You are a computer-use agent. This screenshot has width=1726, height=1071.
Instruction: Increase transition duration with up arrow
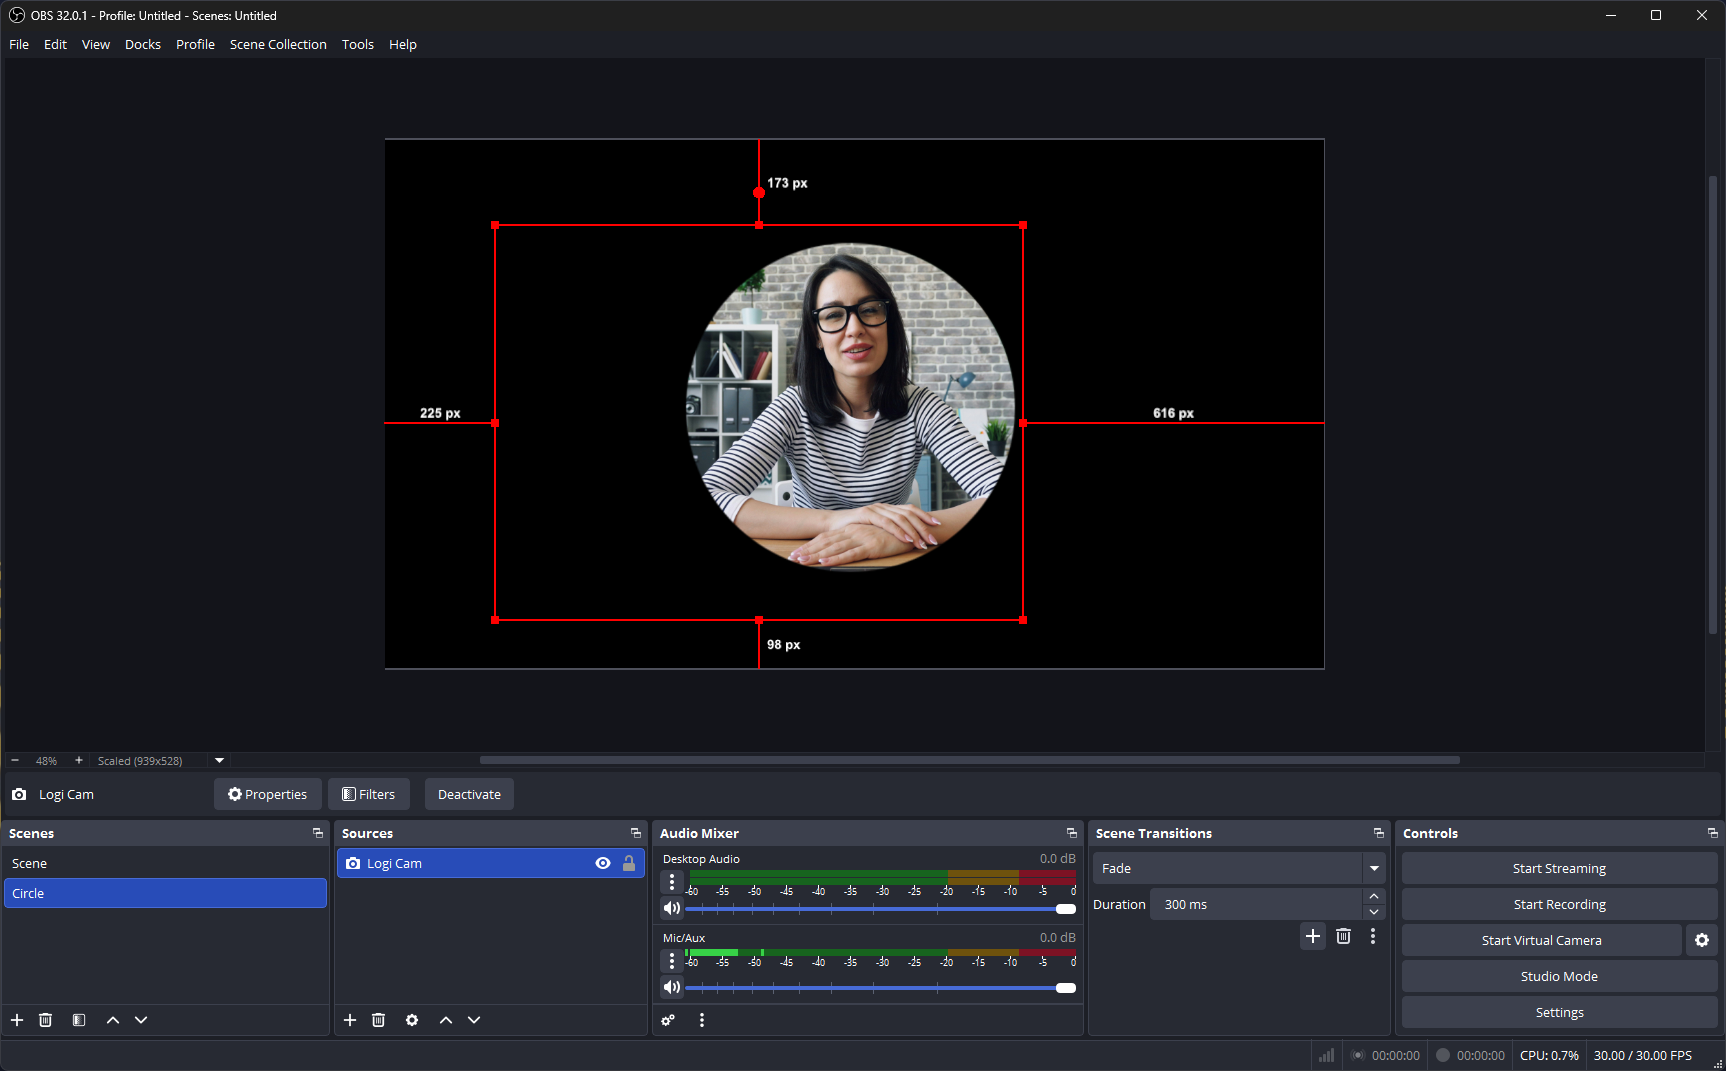[x=1374, y=896]
